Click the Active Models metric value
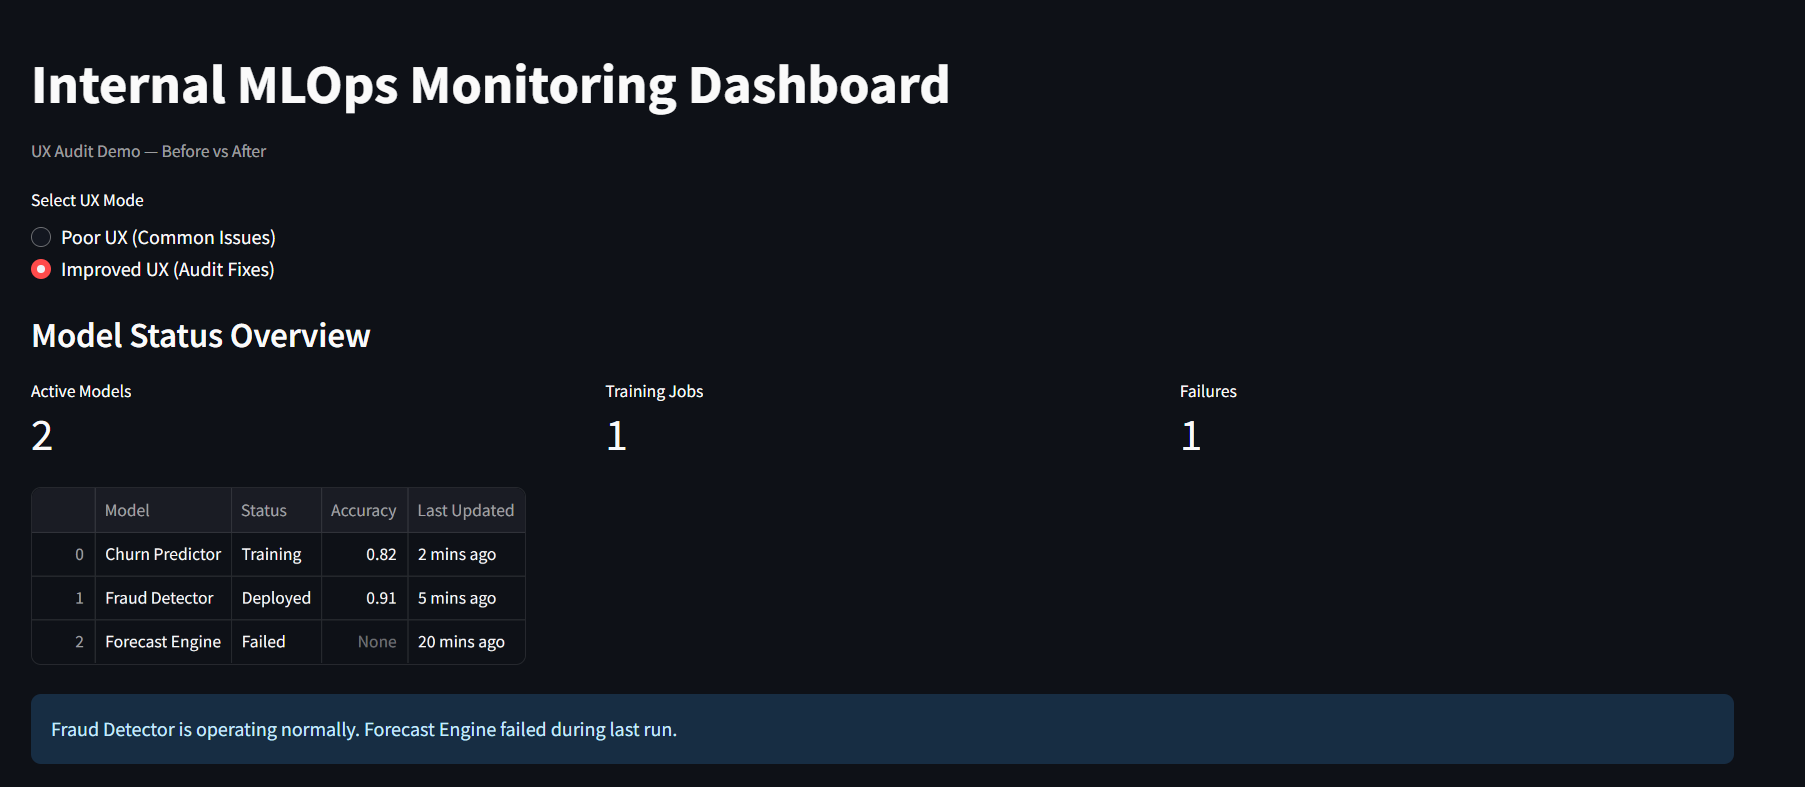This screenshot has width=1805, height=787. (x=42, y=436)
